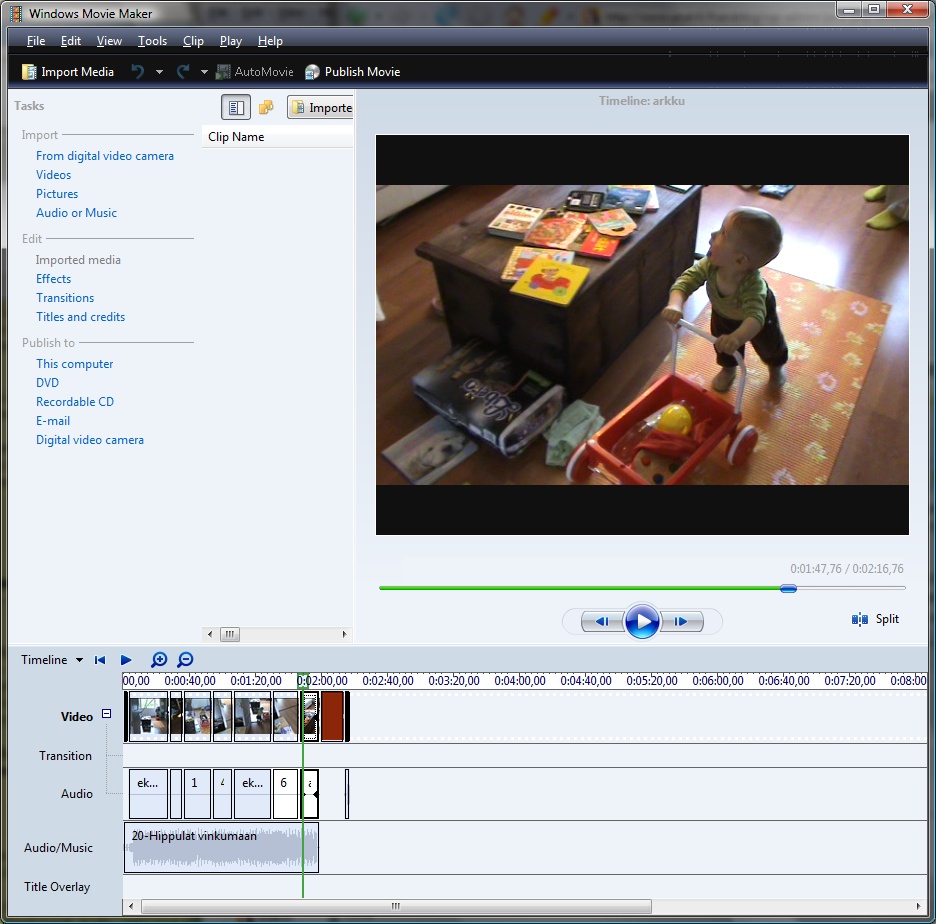Collapse the Video track expander
The width and height of the screenshot is (936, 924).
pos(106,713)
